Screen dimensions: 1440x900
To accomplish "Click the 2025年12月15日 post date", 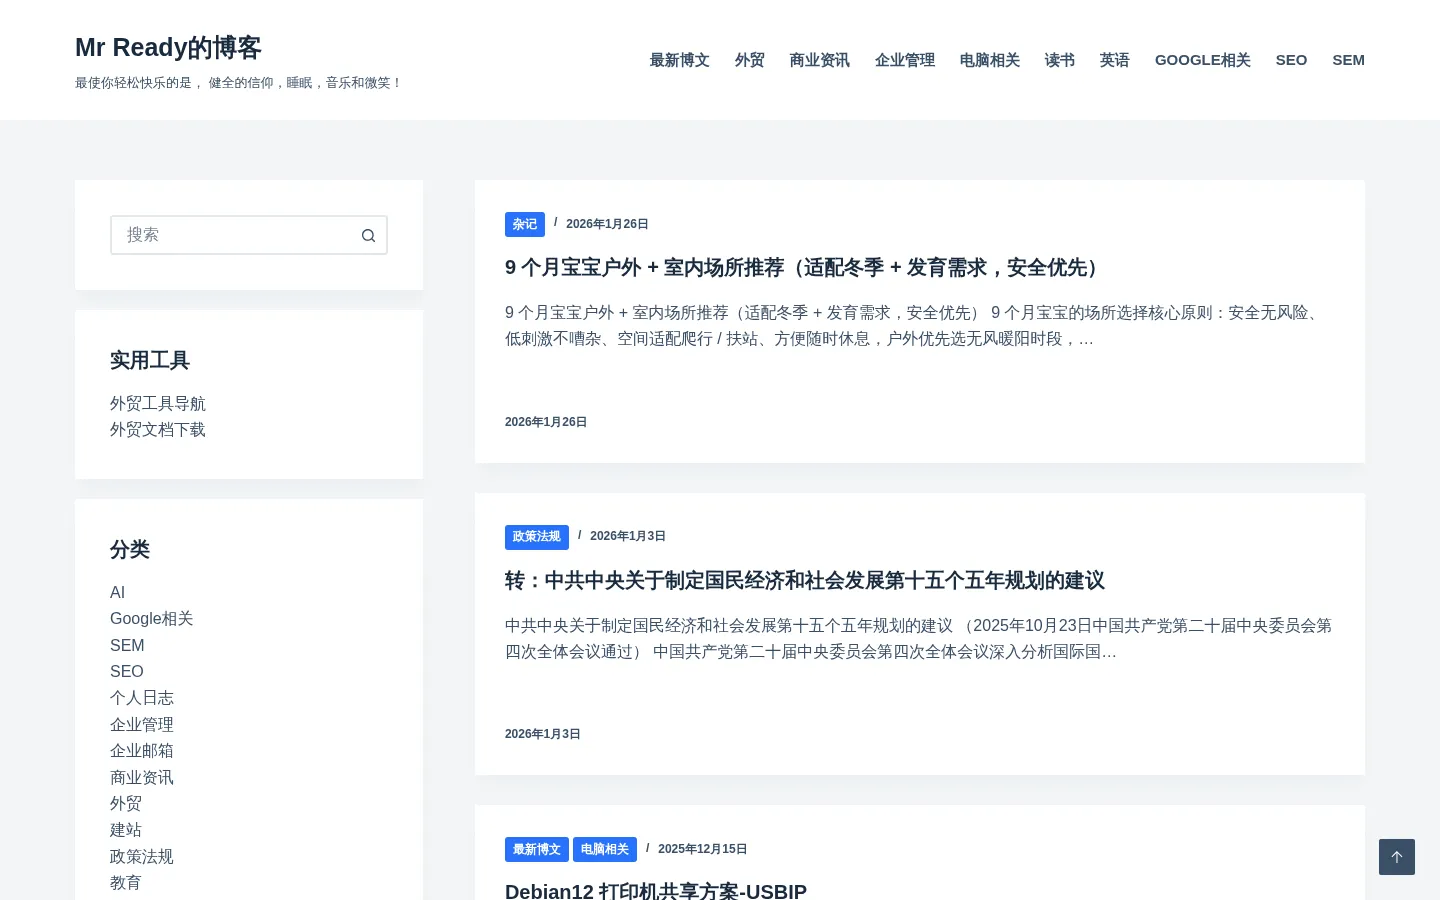I will (x=703, y=849).
